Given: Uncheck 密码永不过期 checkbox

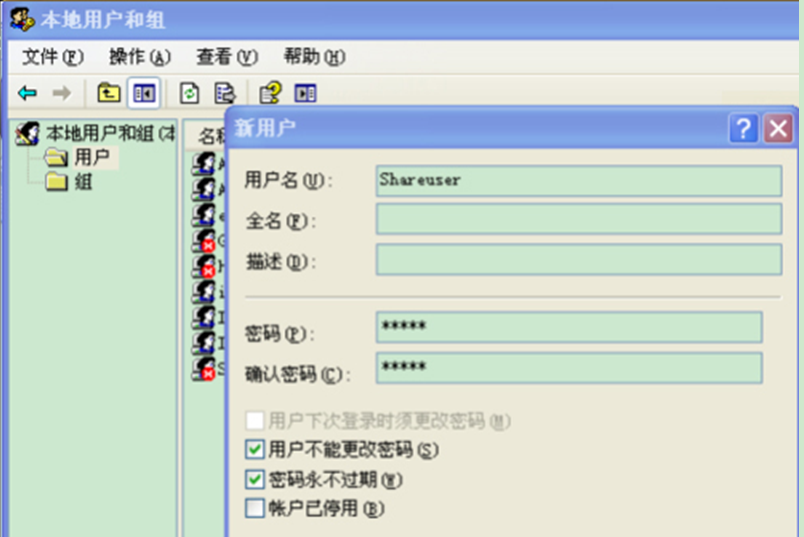Looking at the screenshot, I should point(255,480).
